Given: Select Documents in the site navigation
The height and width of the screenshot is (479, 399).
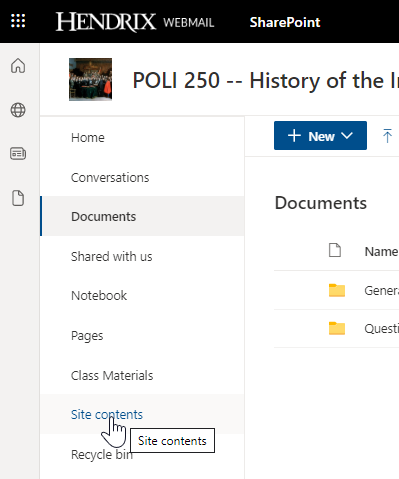Looking at the screenshot, I should (103, 217).
